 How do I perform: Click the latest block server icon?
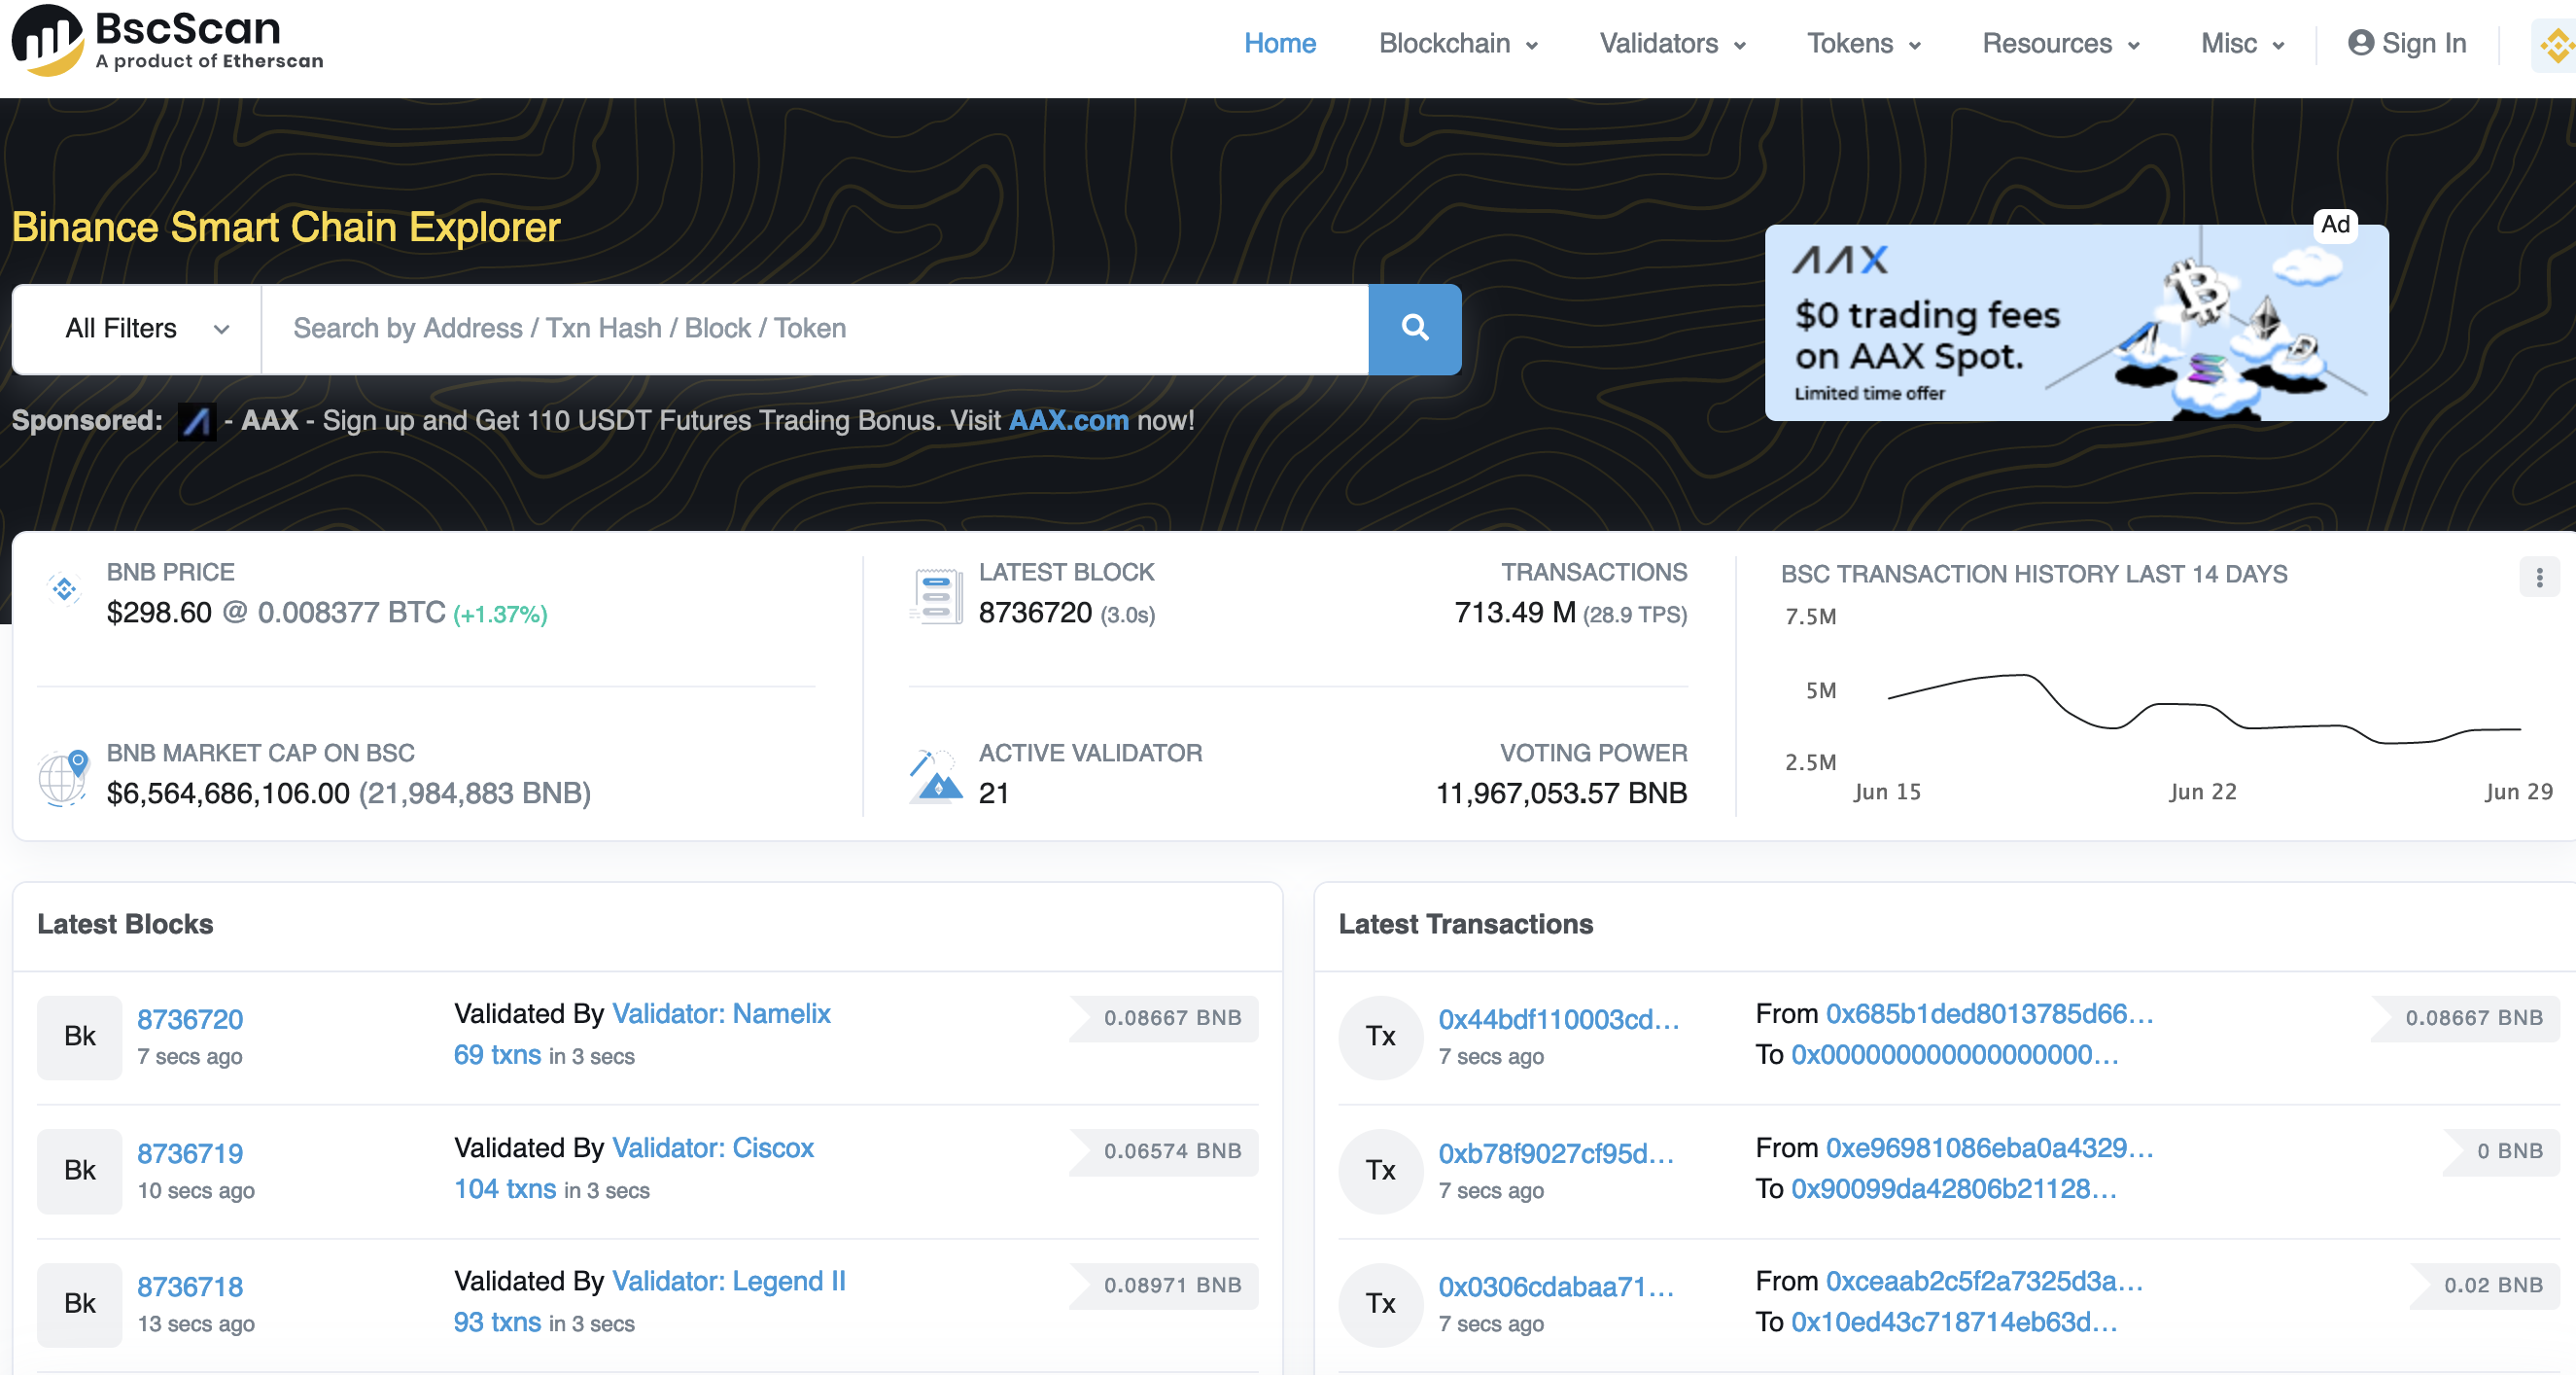click(x=937, y=596)
